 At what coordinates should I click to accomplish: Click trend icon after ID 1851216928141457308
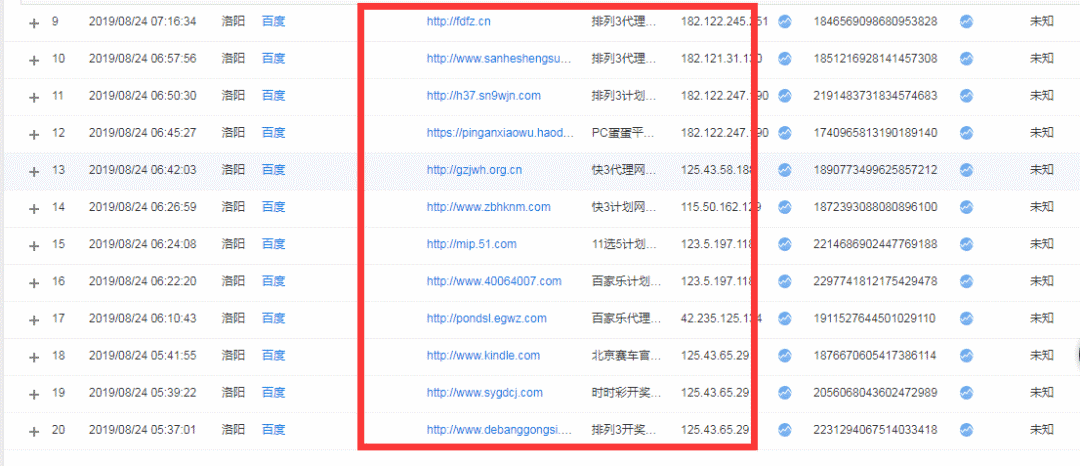tap(966, 59)
